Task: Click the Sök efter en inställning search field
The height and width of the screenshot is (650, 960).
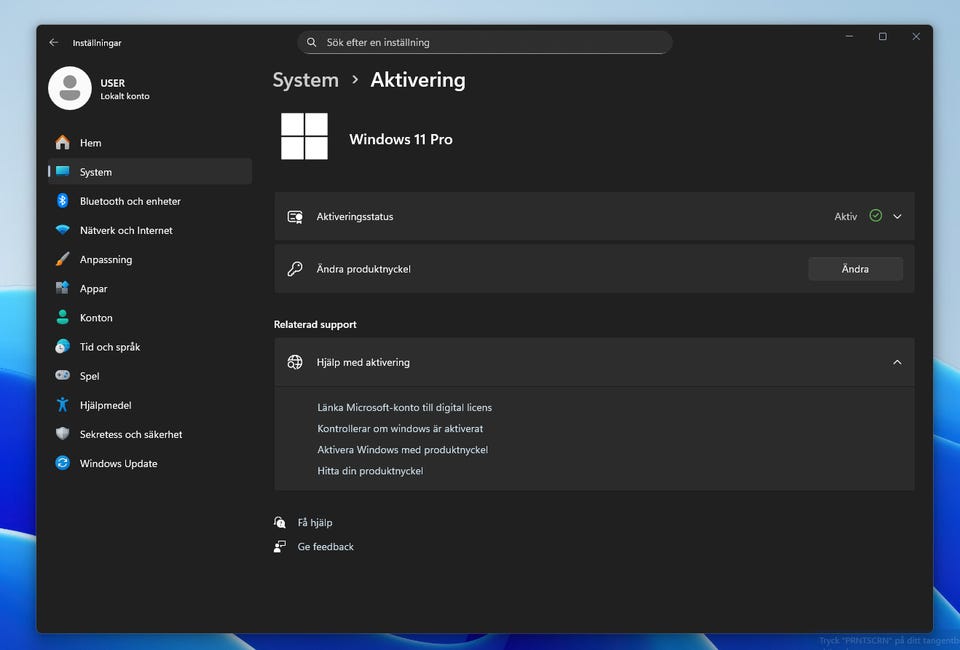Action: click(485, 43)
